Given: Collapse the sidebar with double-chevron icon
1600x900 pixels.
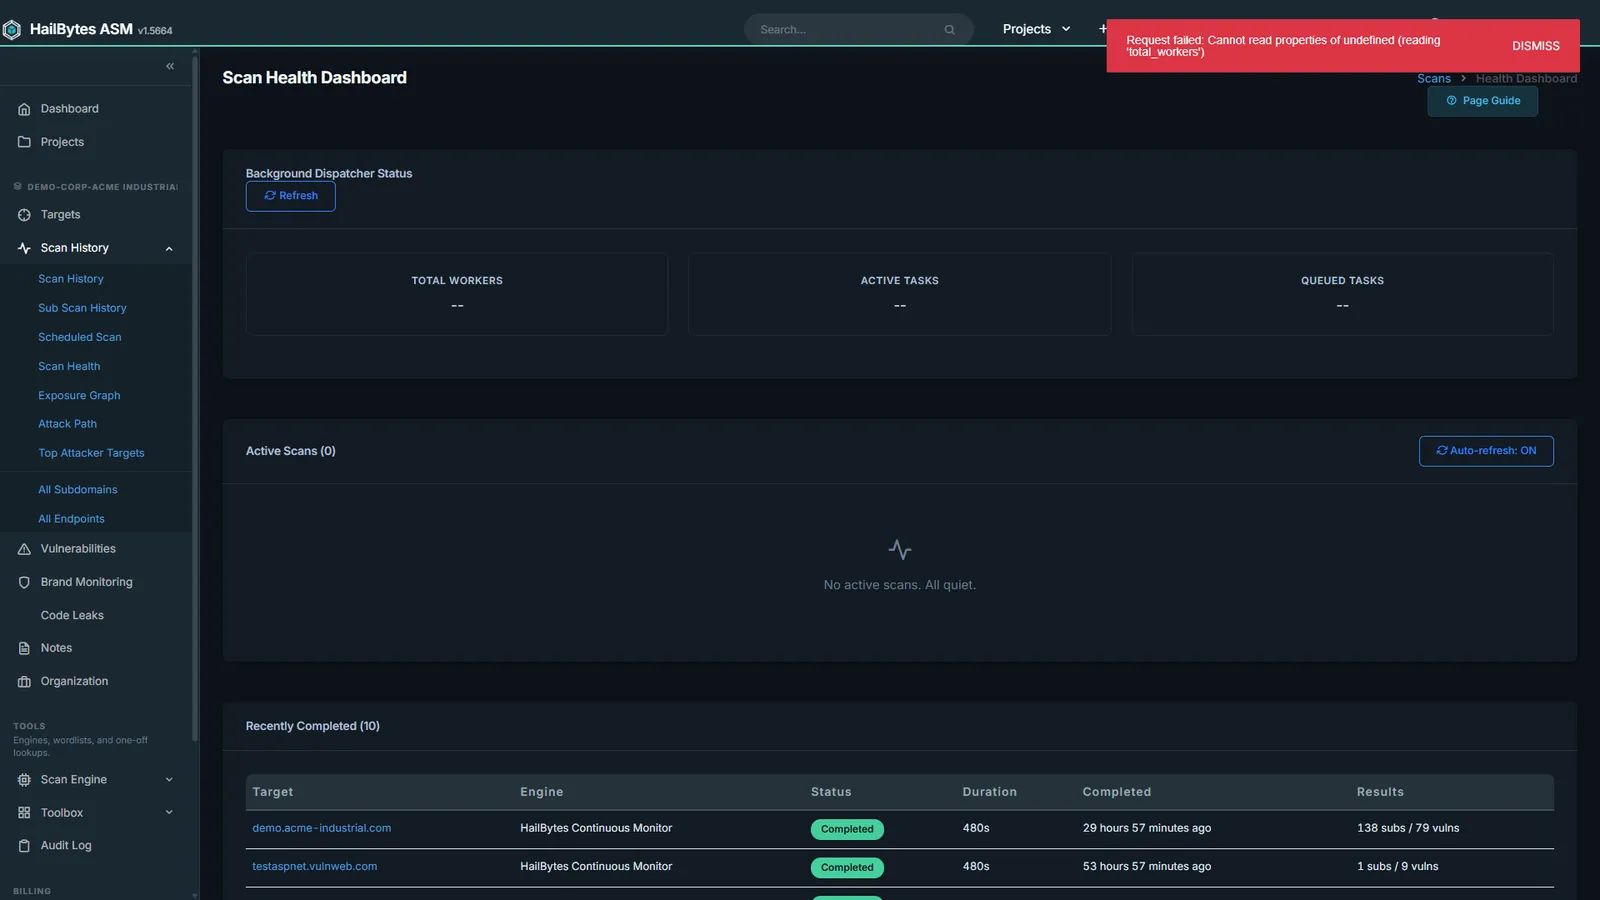Looking at the screenshot, I should click(170, 66).
